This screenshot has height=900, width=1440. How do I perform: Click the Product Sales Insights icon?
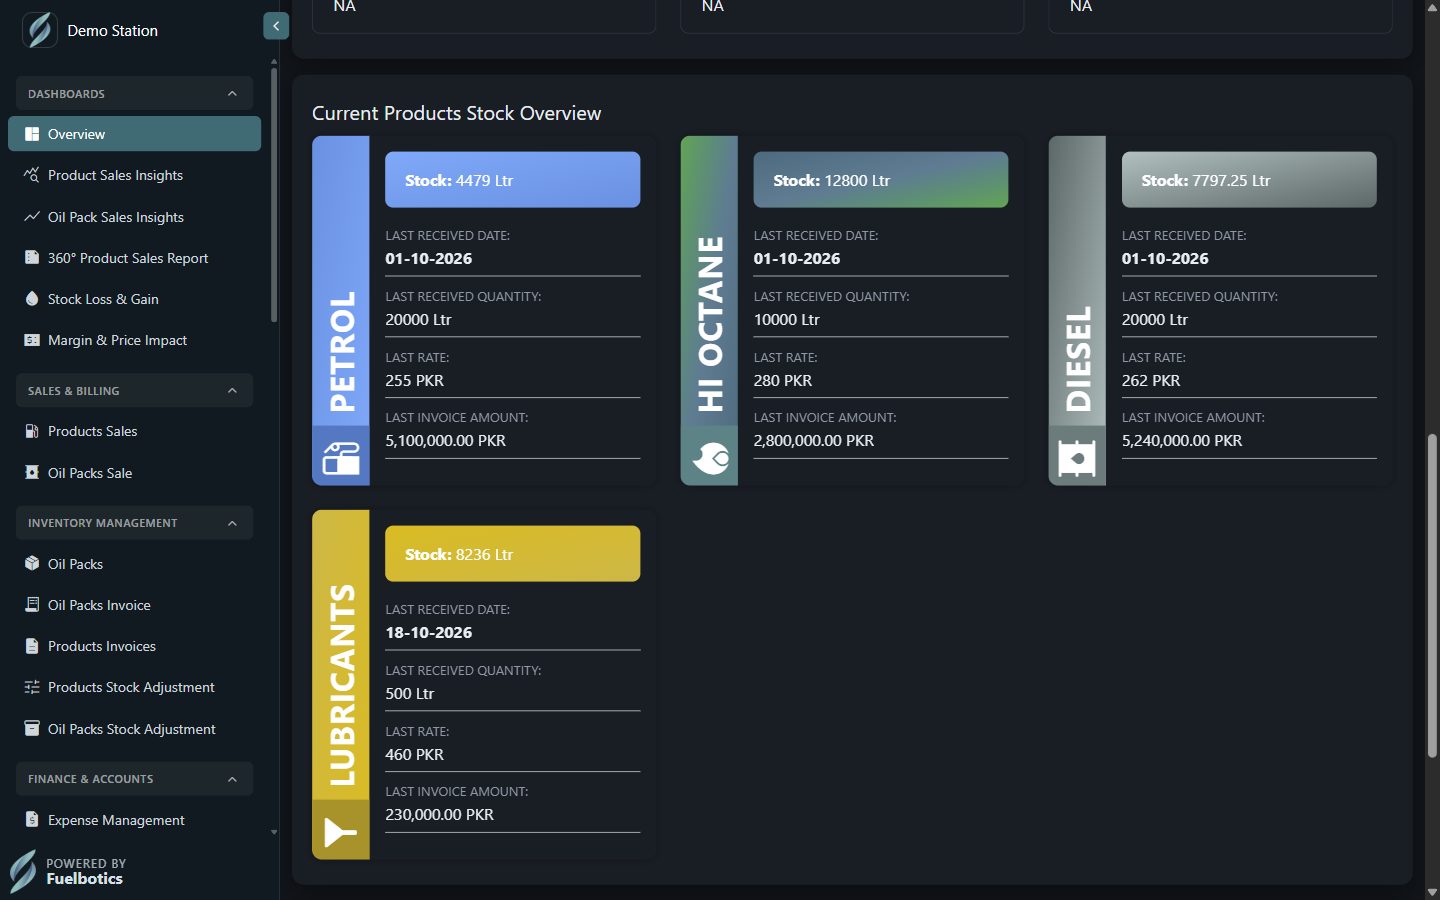(x=32, y=175)
